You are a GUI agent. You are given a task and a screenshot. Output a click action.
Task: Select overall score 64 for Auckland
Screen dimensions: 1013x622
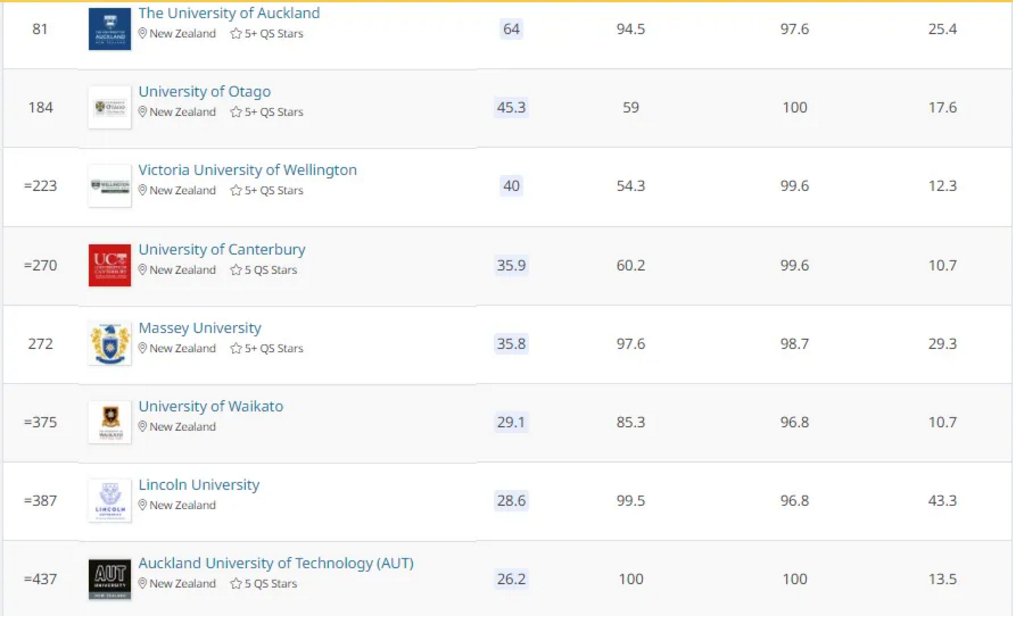tap(511, 29)
